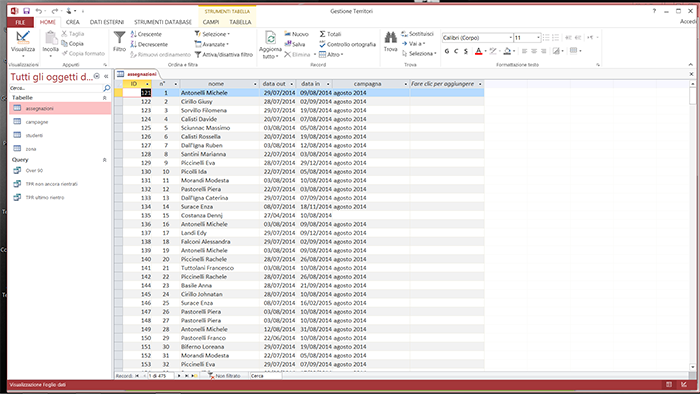Open the Over 90 query
Image resolution: width=700 pixels, height=394 pixels.
[x=34, y=170]
